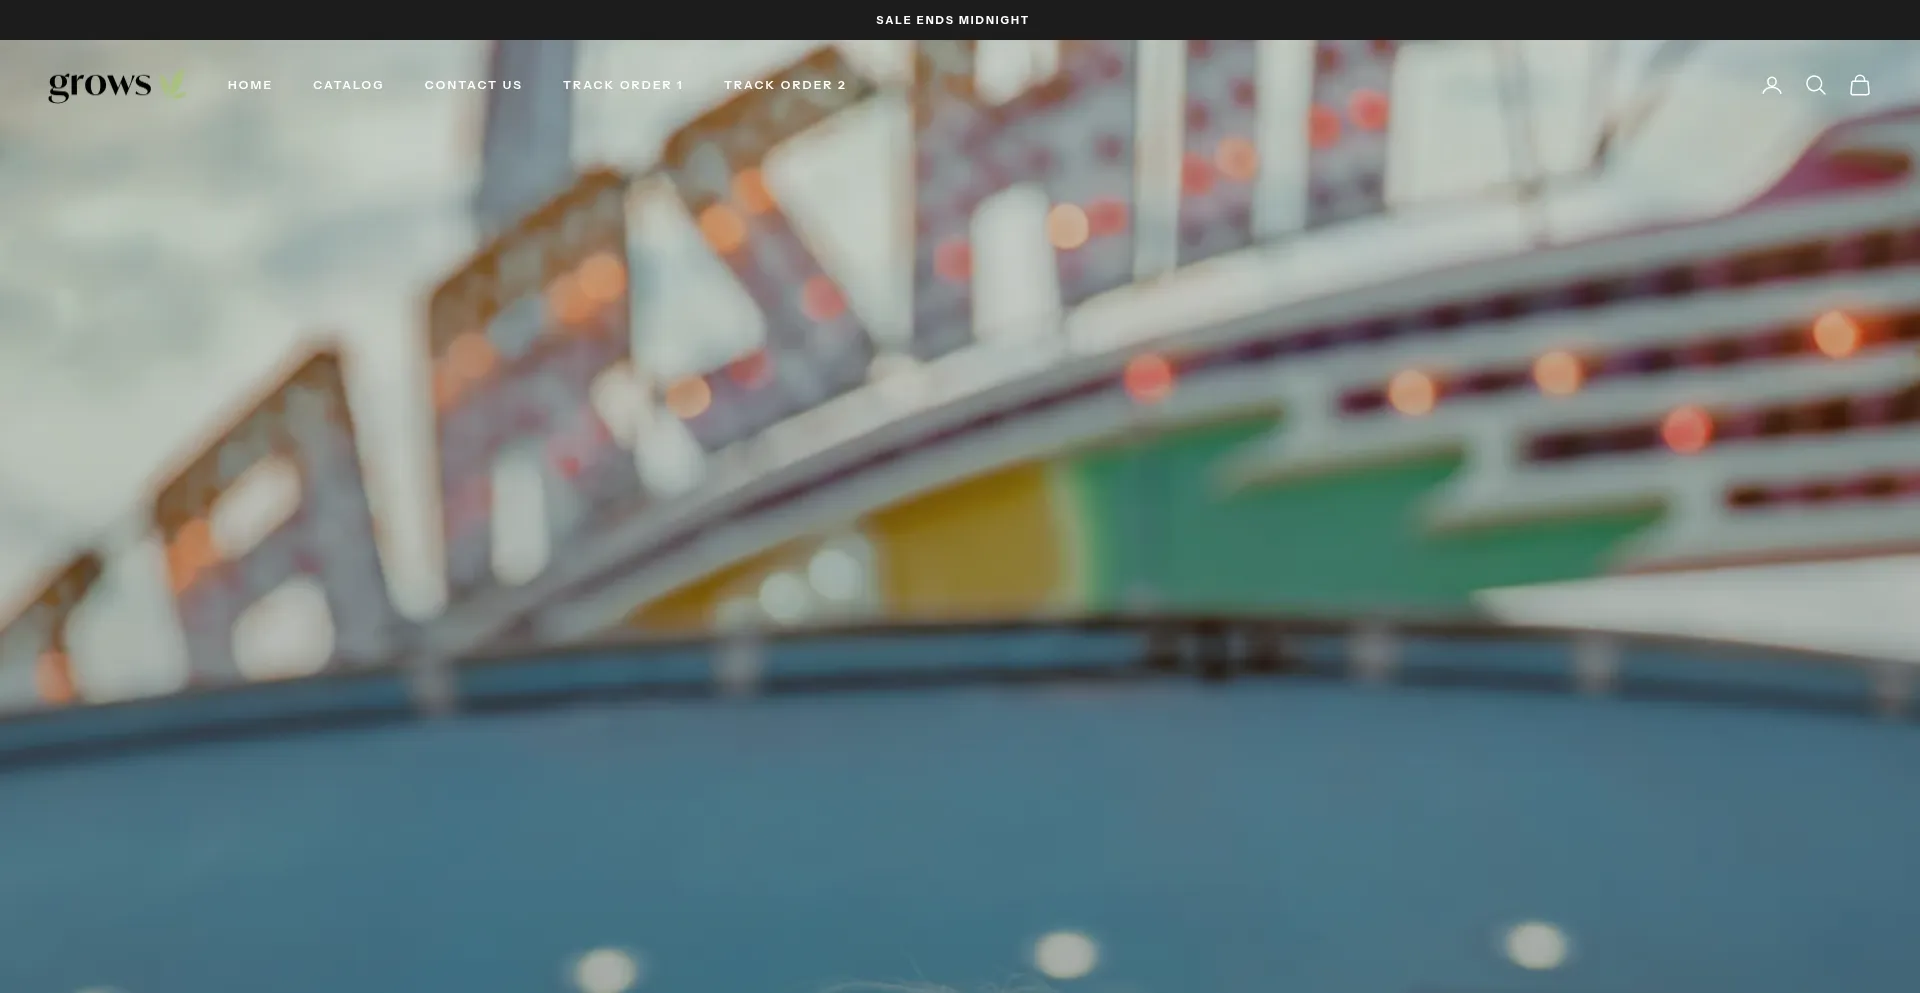Click the green panel in the hero image
Image resolution: width=1920 pixels, height=993 pixels.
[1250, 520]
